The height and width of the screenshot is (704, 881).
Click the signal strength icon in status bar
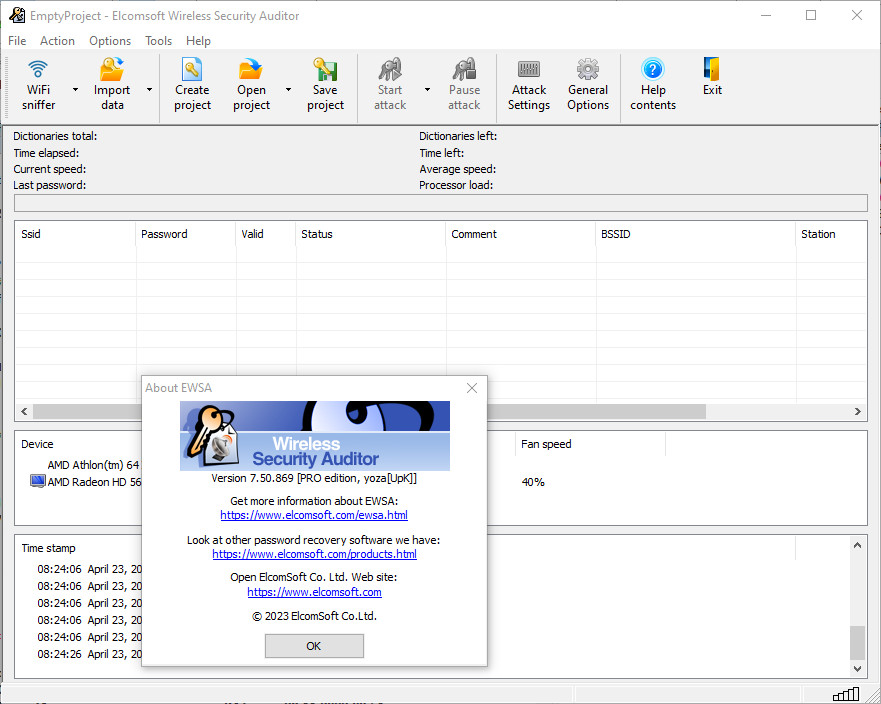846,694
